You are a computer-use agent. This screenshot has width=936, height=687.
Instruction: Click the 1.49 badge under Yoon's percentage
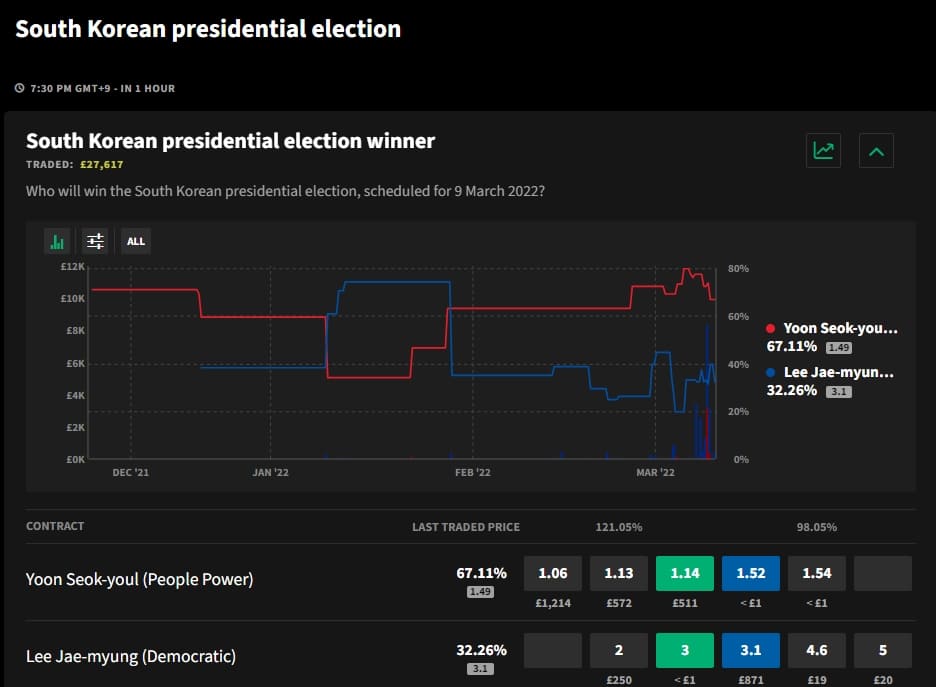[x=480, y=590]
